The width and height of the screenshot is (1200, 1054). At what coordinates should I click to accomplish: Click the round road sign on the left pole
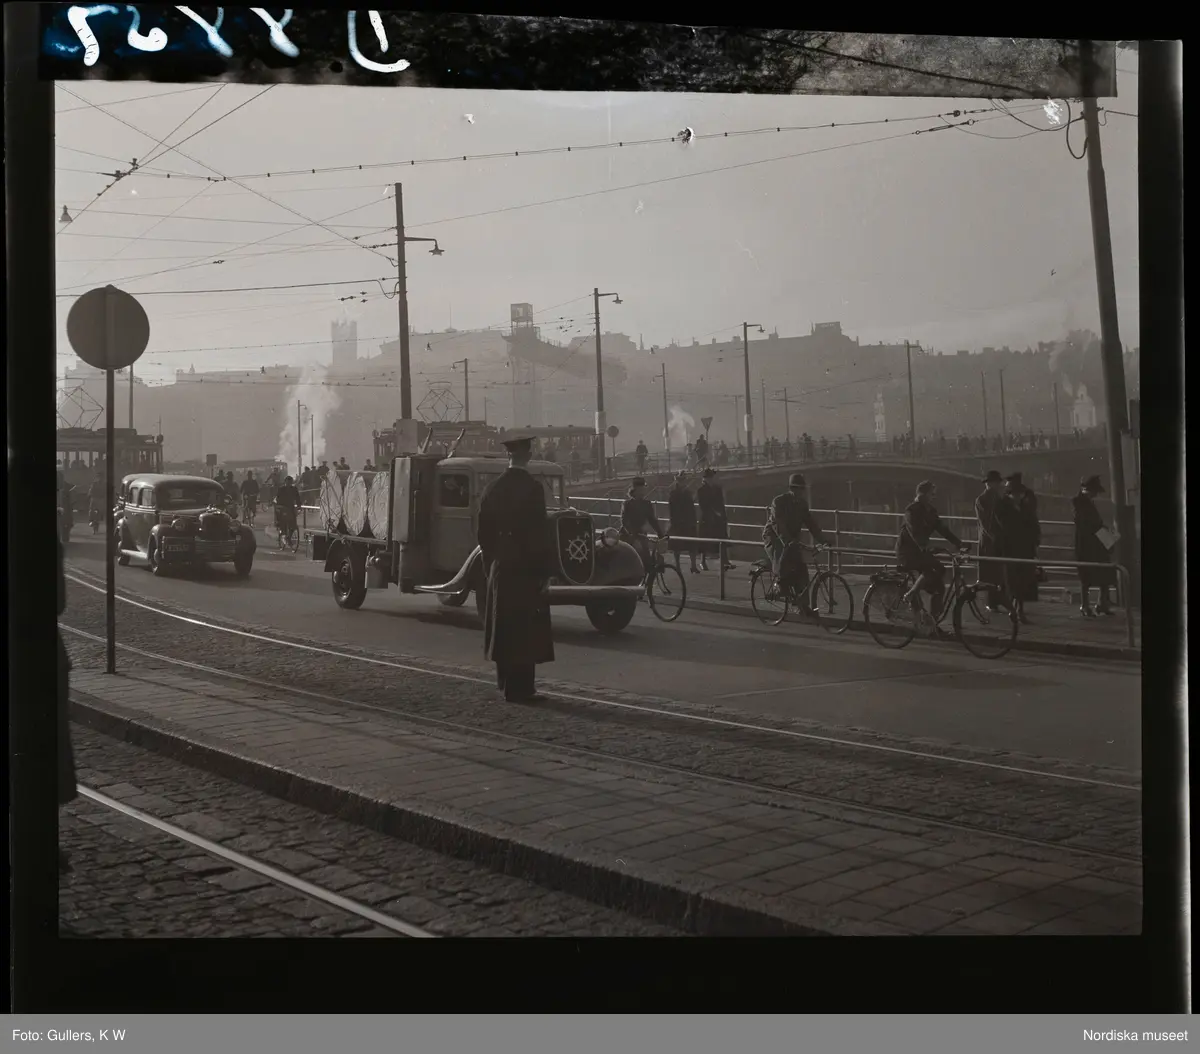(x=108, y=327)
